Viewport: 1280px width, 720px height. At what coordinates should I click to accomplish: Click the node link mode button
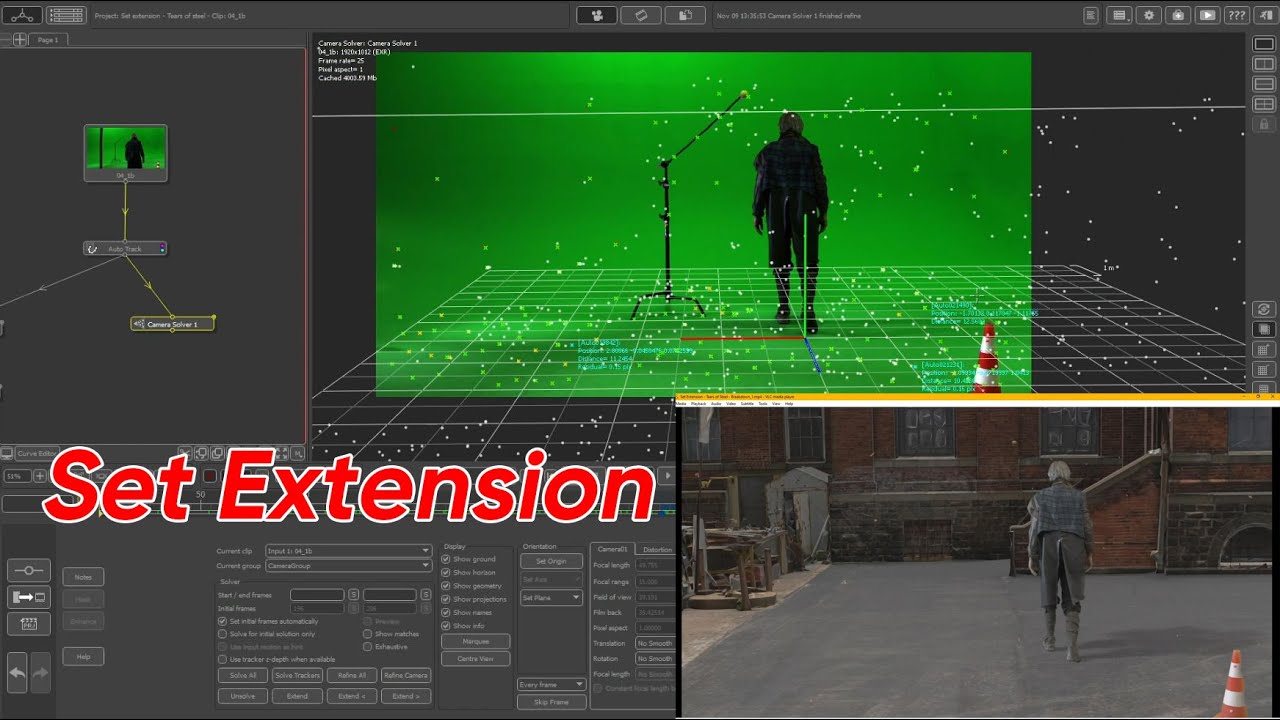29,570
